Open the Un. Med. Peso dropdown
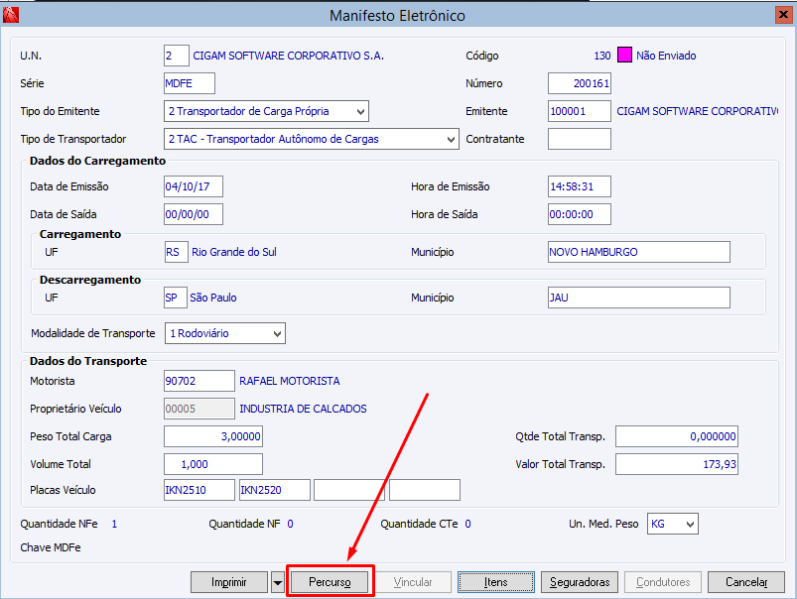The height and width of the screenshot is (599, 797). pos(672,524)
